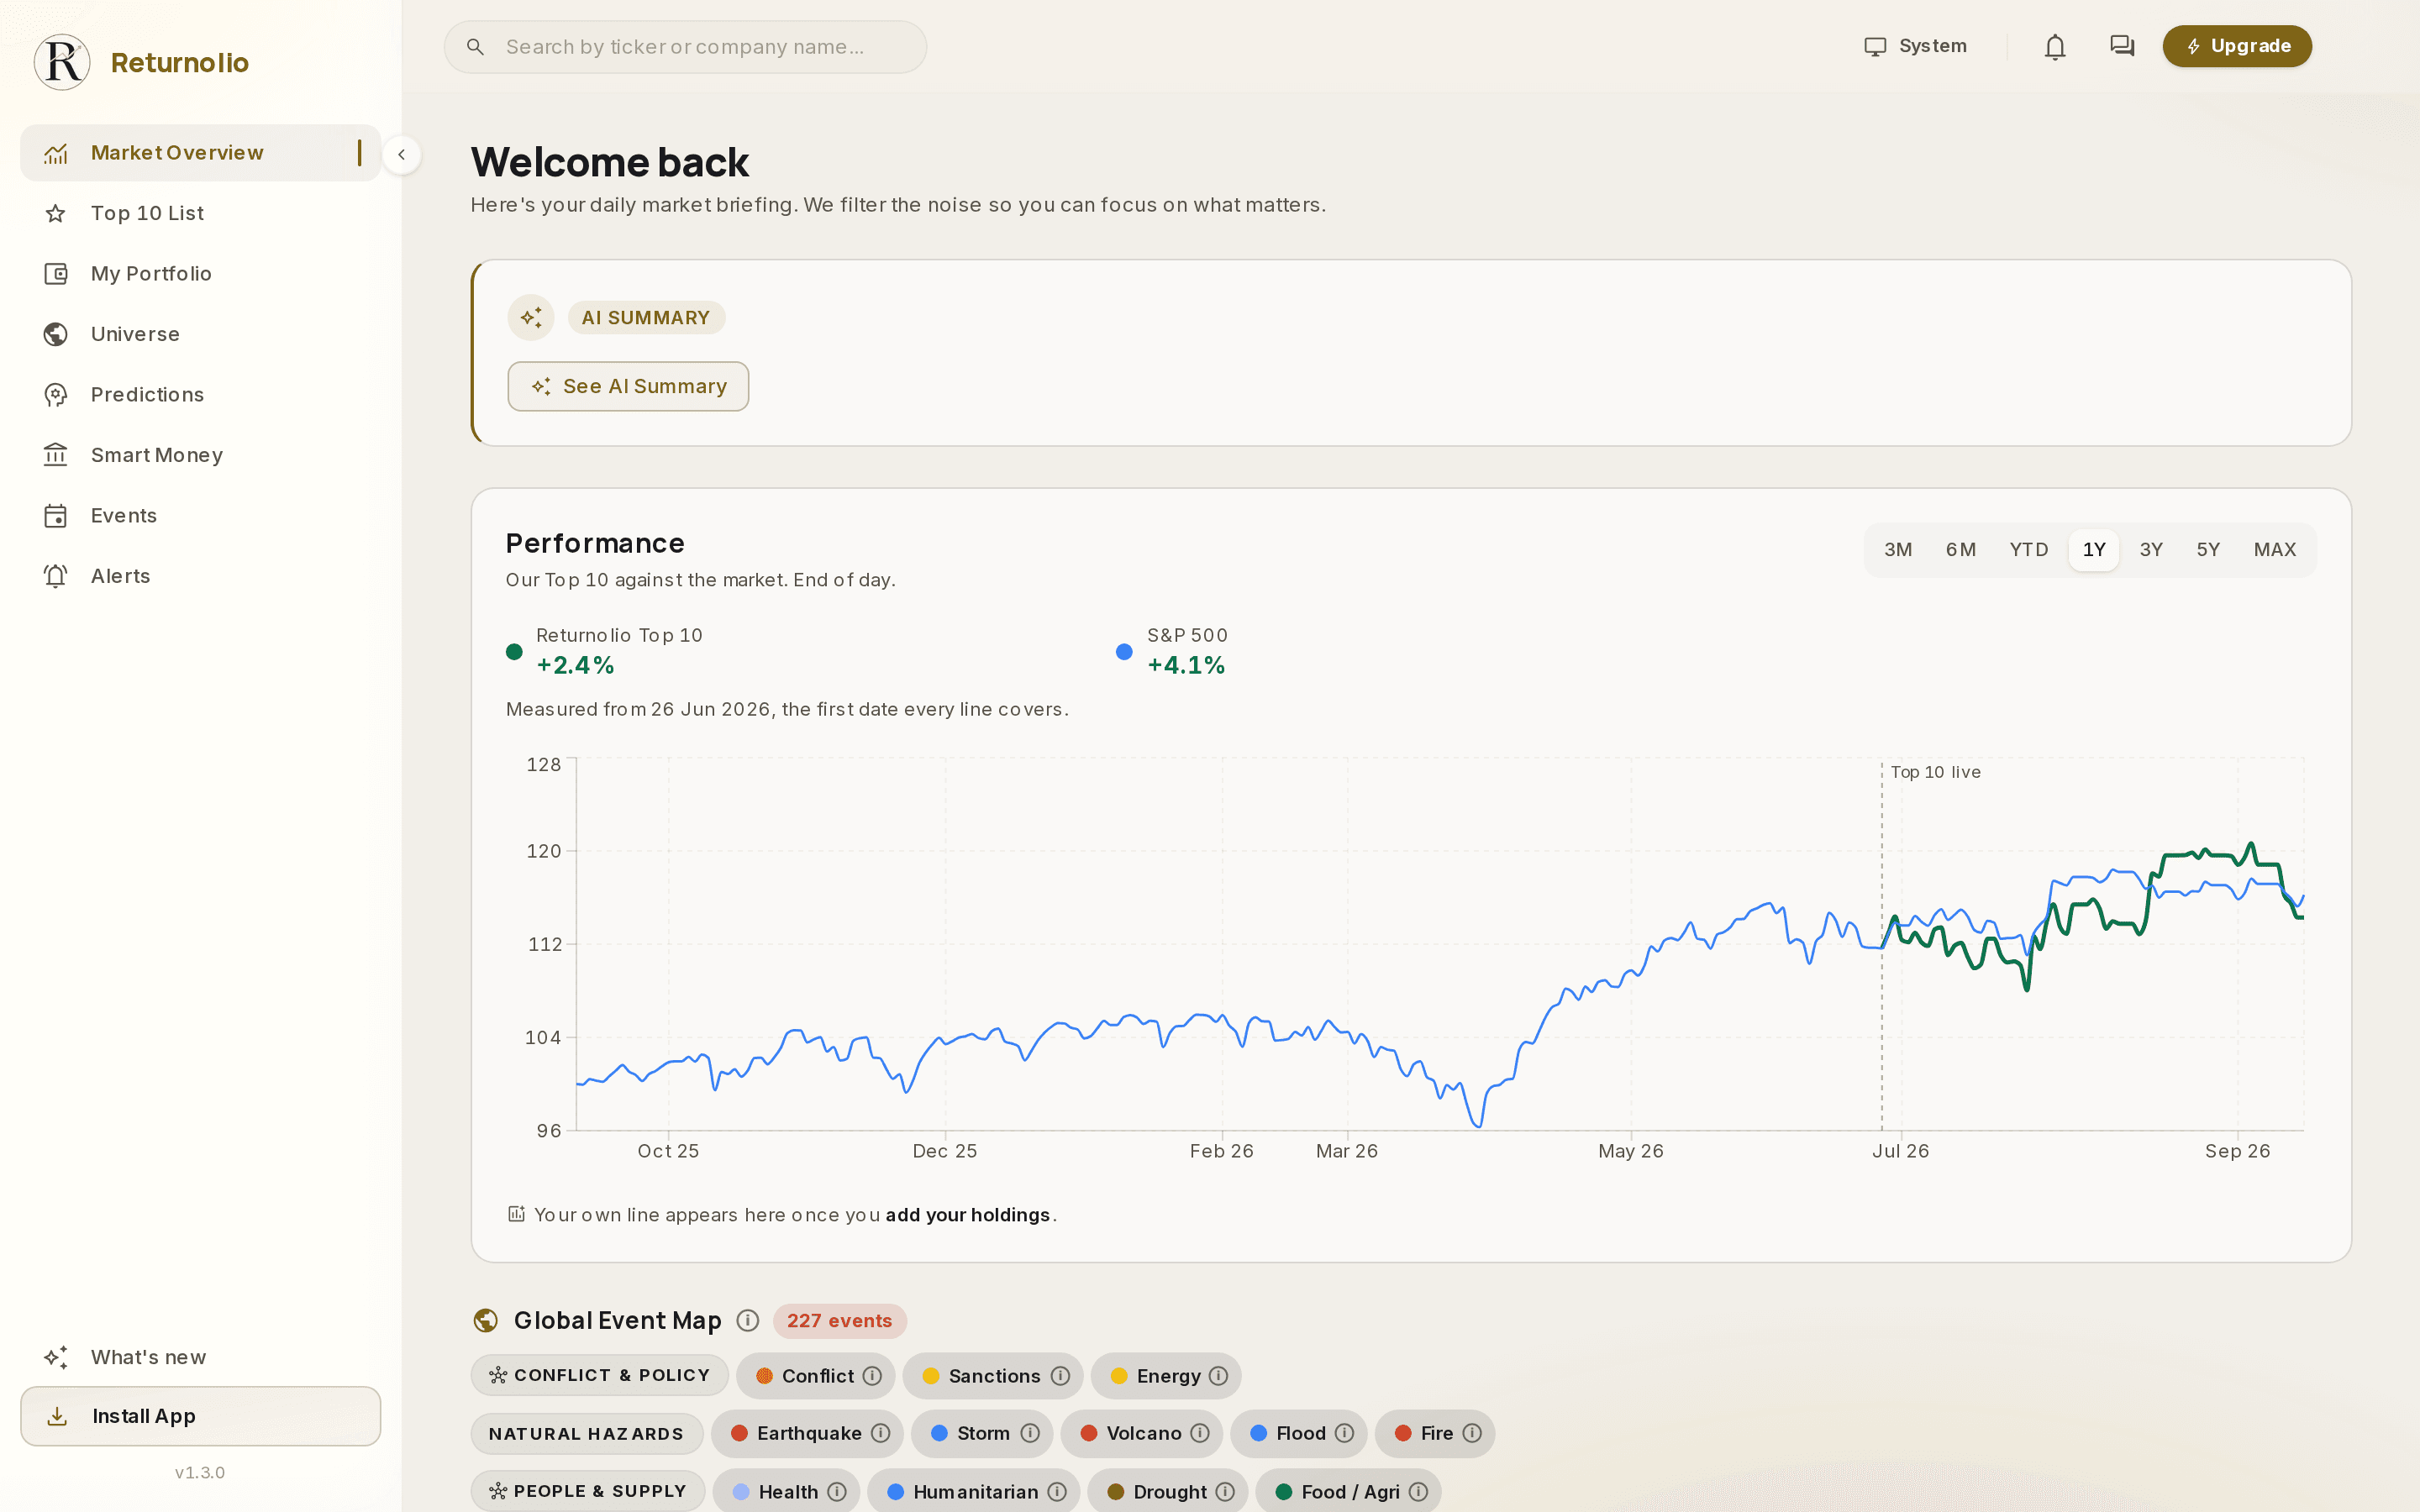Image resolution: width=2420 pixels, height=1512 pixels.
Task: Show info for Storm filter
Action: [x=1029, y=1433]
